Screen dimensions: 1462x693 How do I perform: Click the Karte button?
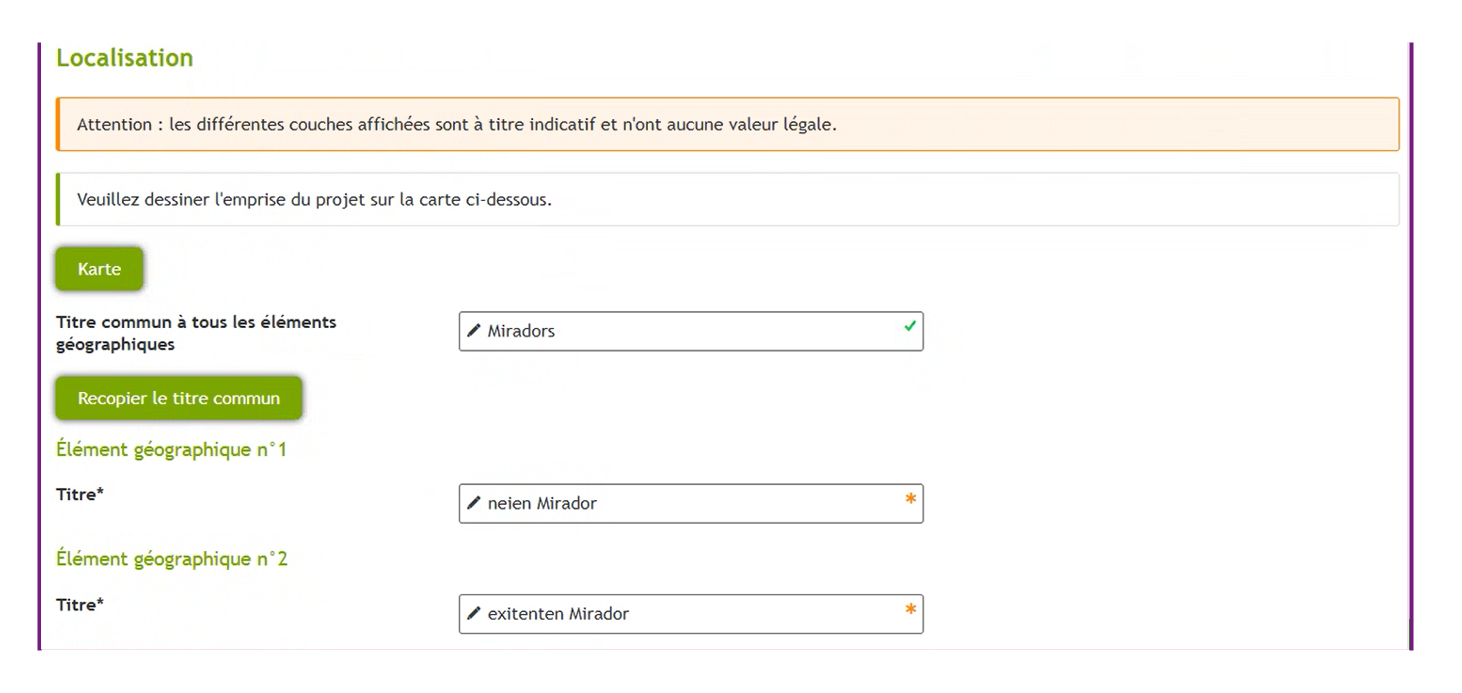click(99, 270)
